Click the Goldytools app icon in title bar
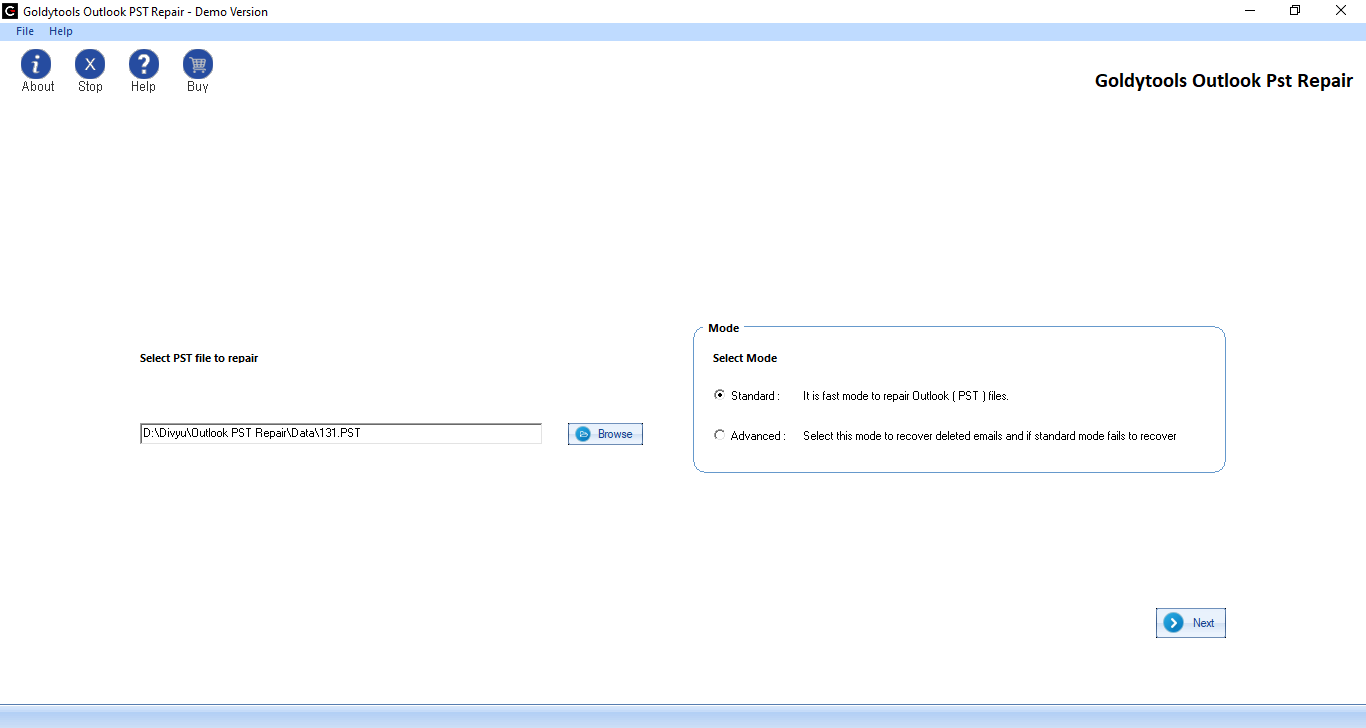Viewport: 1366px width, 728px height. (11, 11)
